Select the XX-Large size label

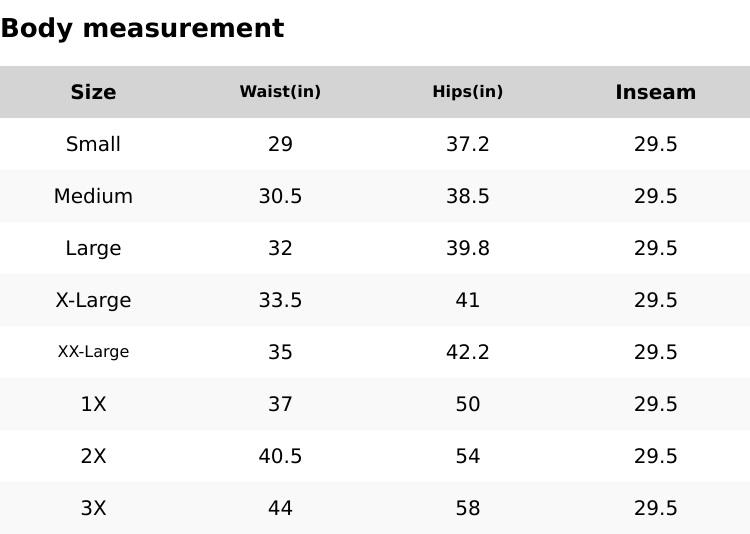(x=93, y=352)
